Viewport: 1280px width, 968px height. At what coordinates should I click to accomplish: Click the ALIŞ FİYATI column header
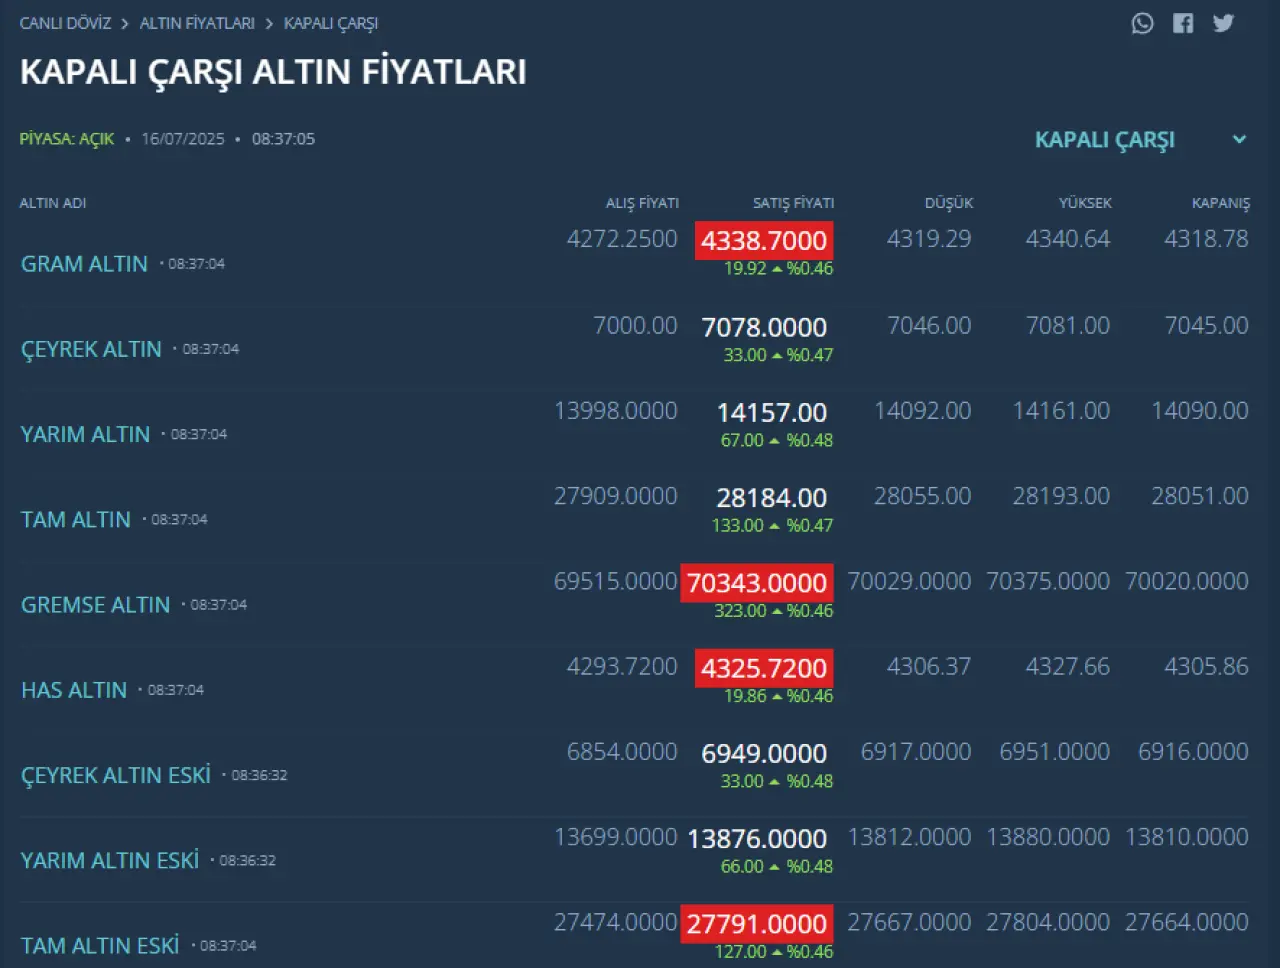point(642,203)
